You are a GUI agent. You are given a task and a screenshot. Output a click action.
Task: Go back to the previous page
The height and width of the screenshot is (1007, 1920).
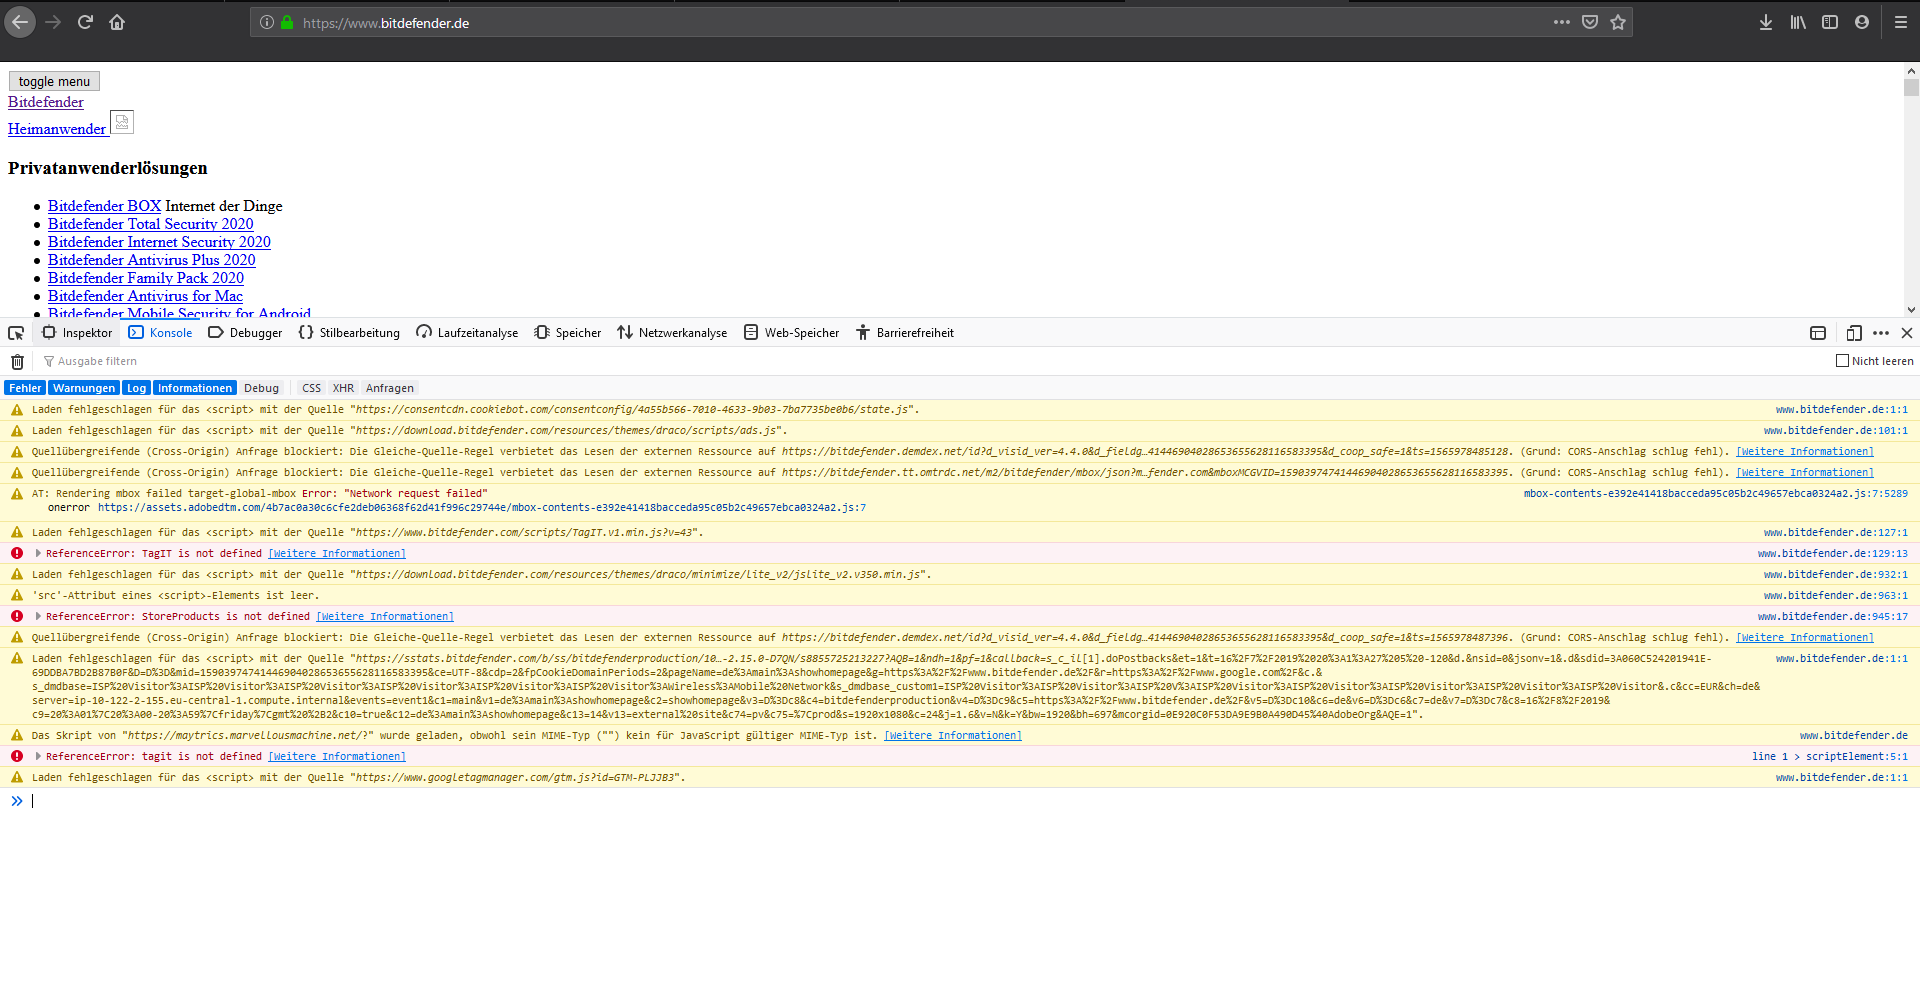click(20, 22)
